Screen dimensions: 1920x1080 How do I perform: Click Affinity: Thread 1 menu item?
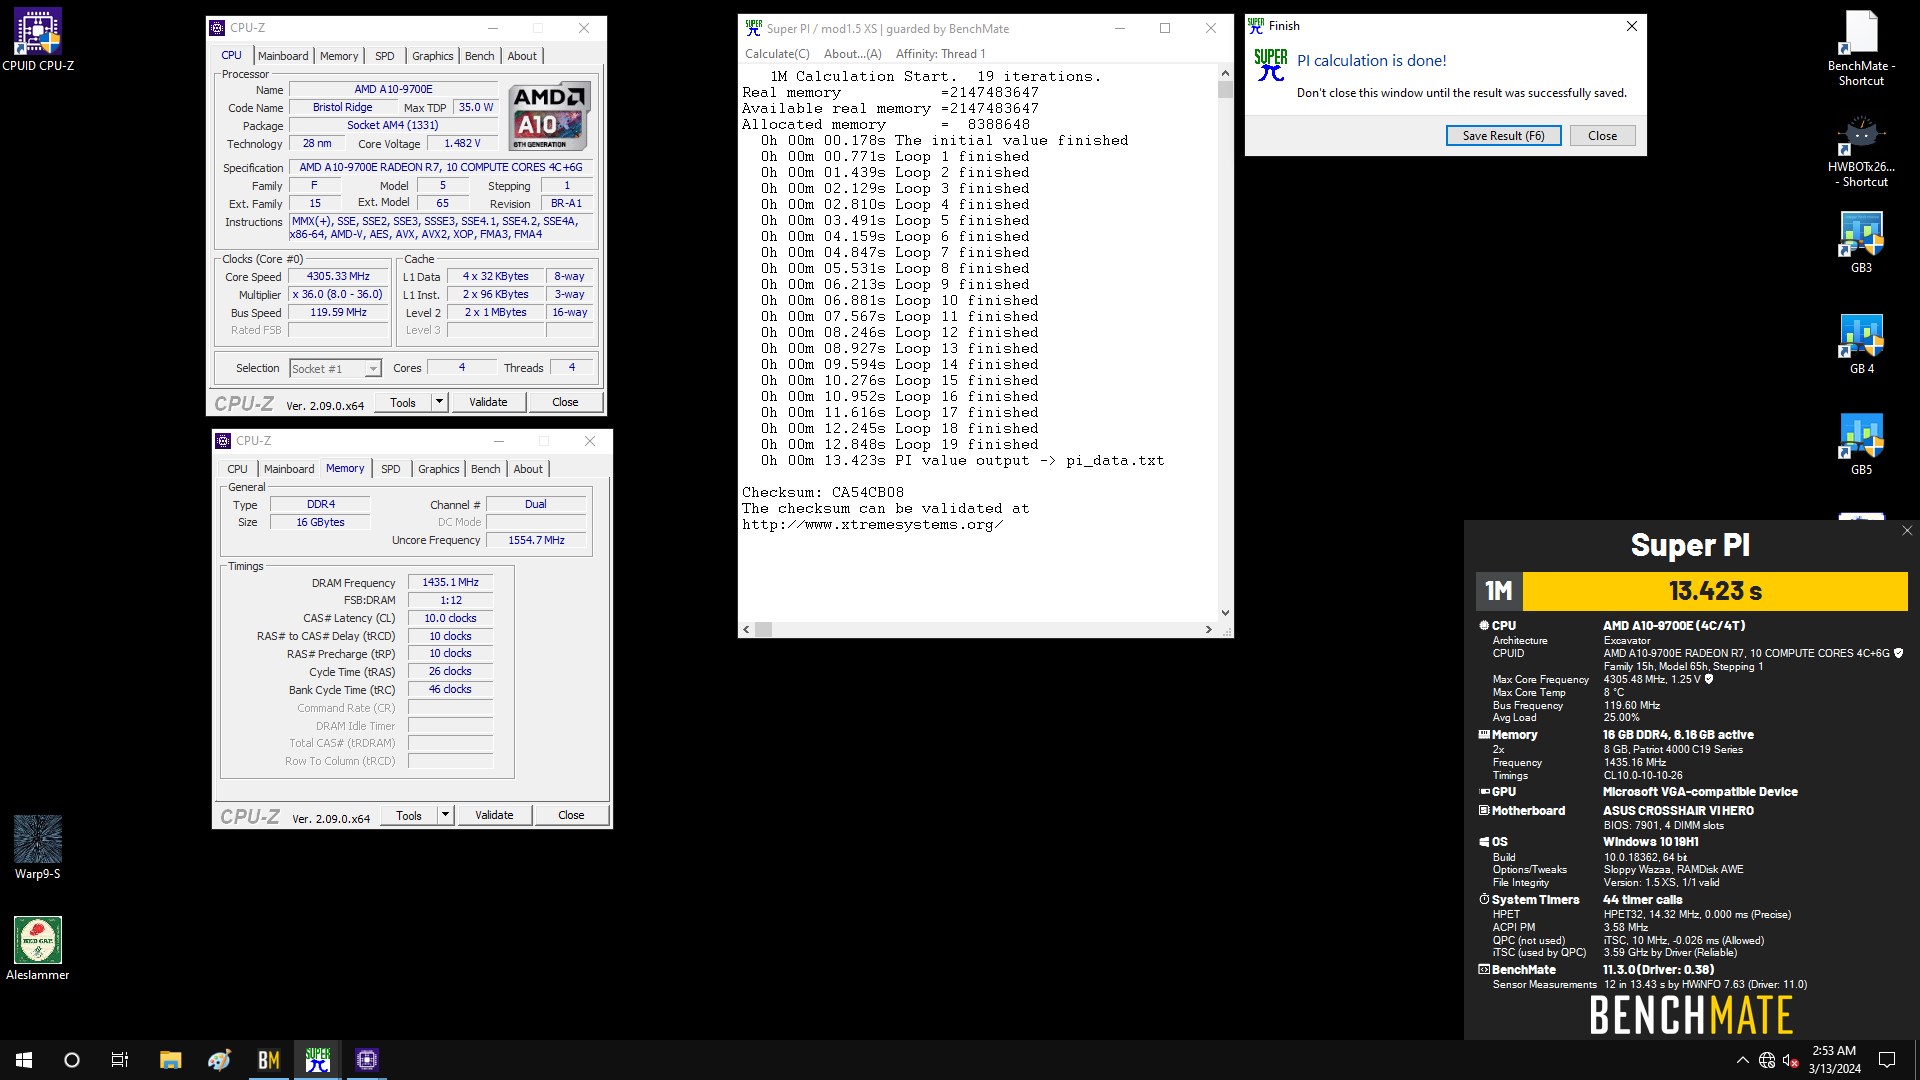click(940, 54)
